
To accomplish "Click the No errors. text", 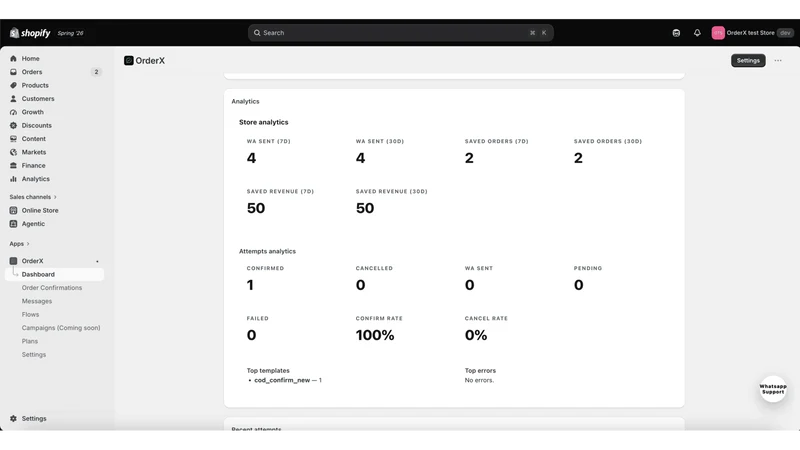I will click(479, 380).
